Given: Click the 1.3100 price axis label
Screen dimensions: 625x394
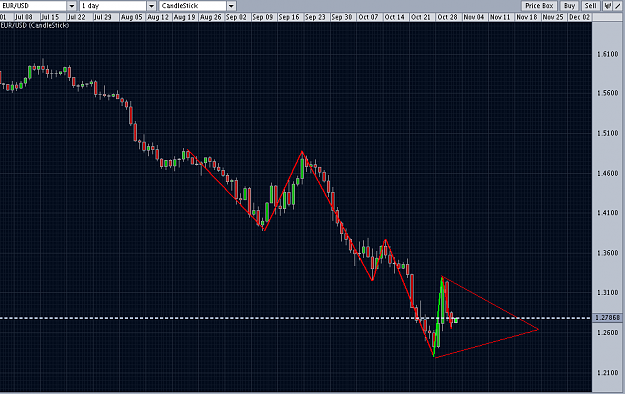Looking at the screenshot, I should (607, 292).
